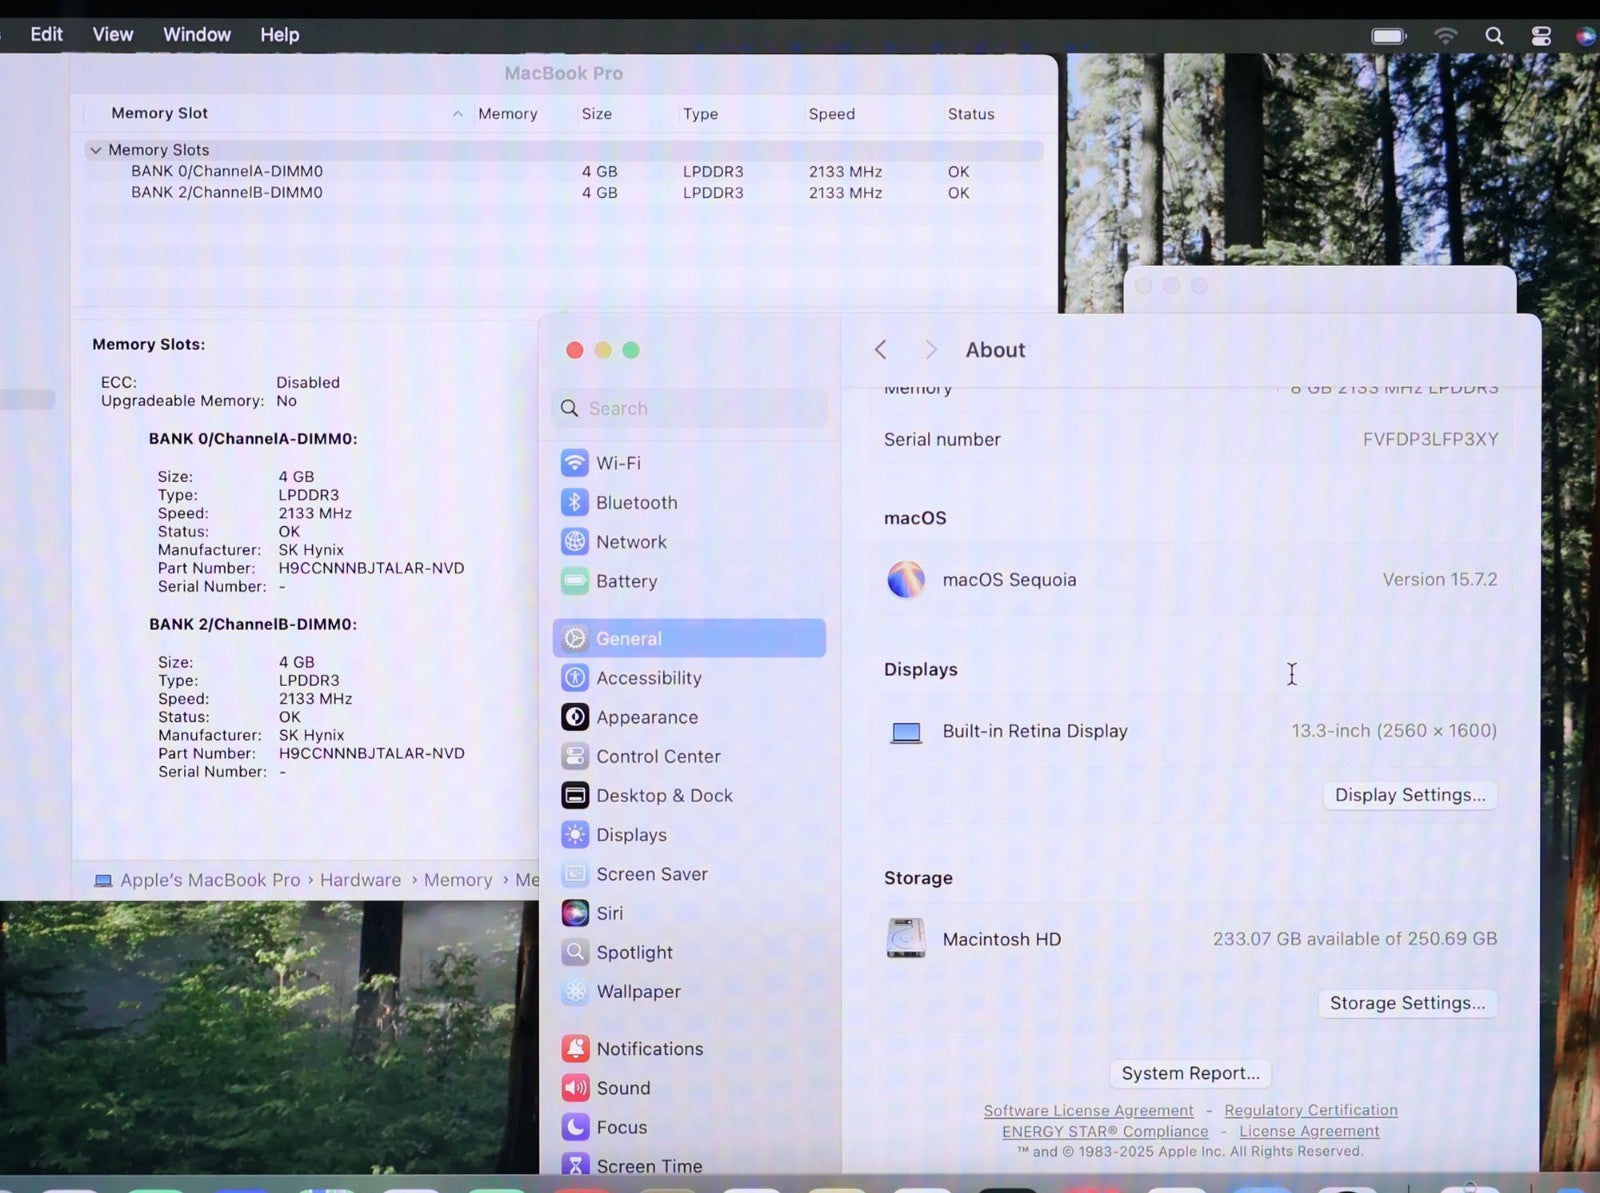The image size is (1600, 1193).
Task: Open Notifications settings pane
Action: [x=649, y=1049]
